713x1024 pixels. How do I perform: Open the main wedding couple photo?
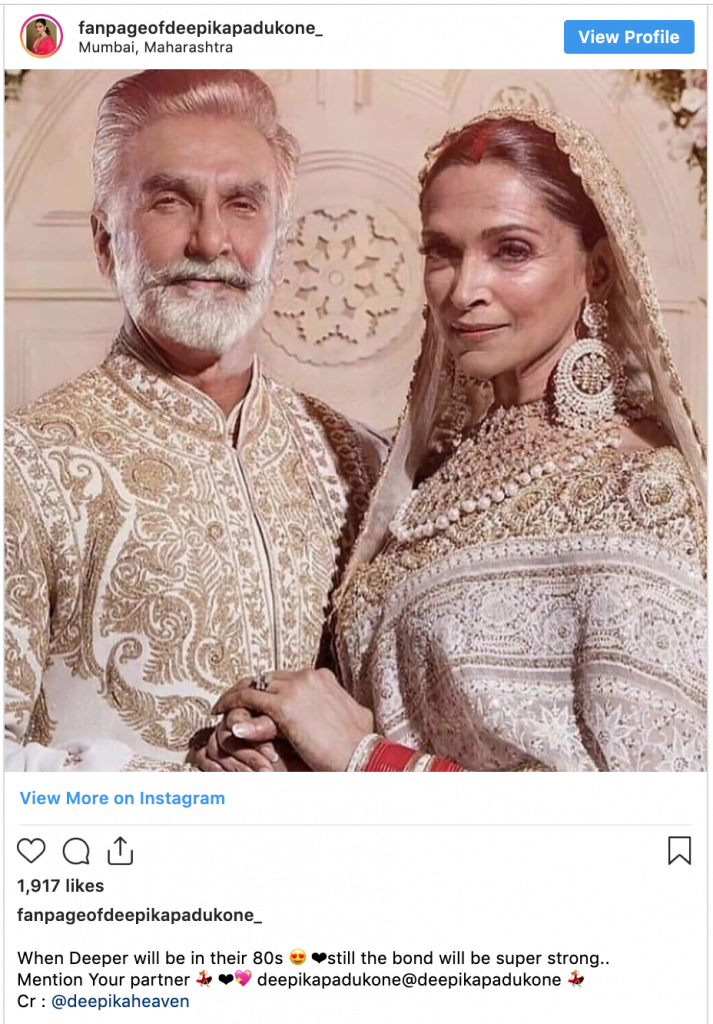pyautogui.click(x=356, y=420)
